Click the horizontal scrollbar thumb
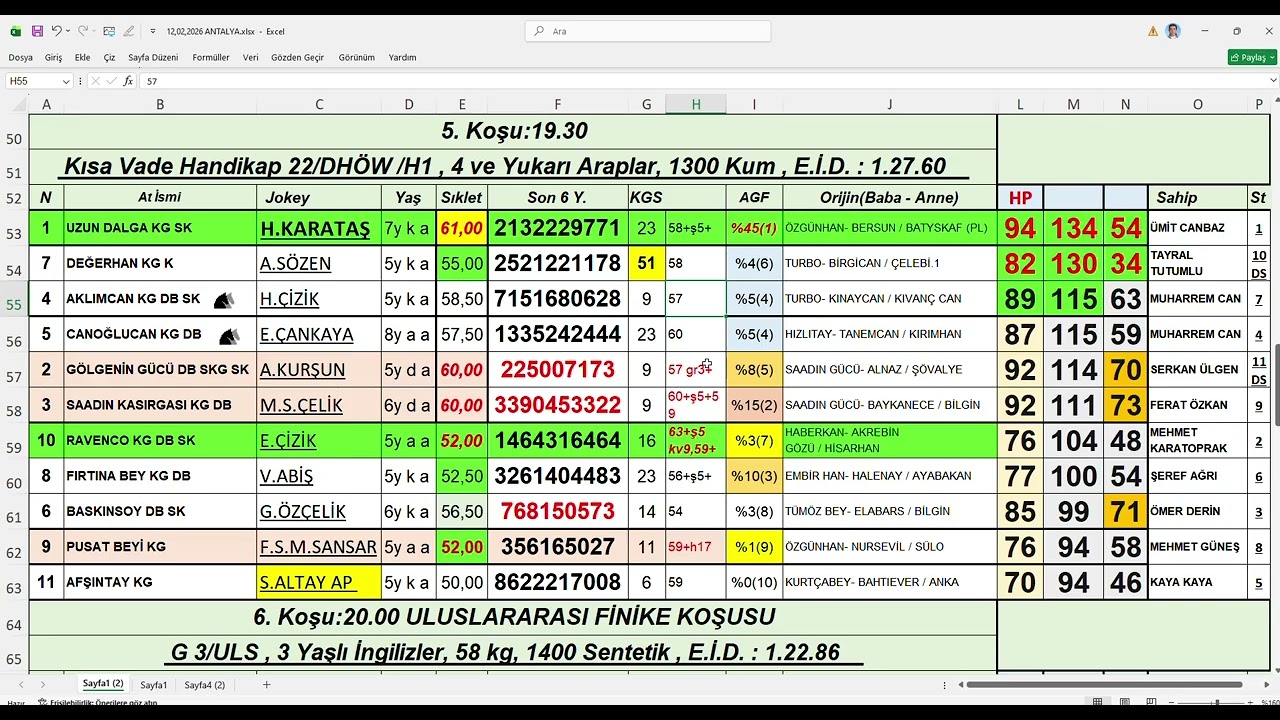 click(x=1105, y=685)
